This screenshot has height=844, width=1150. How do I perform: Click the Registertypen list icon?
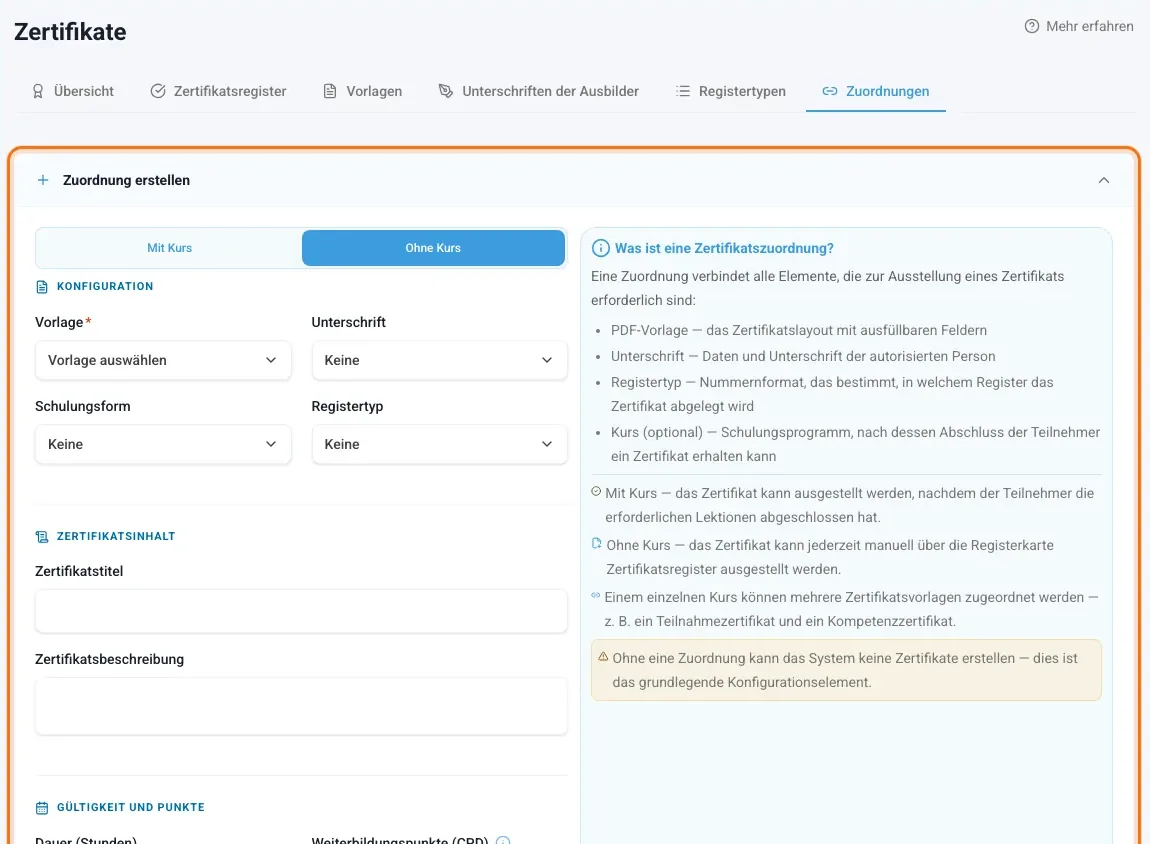tap(683, 91)
